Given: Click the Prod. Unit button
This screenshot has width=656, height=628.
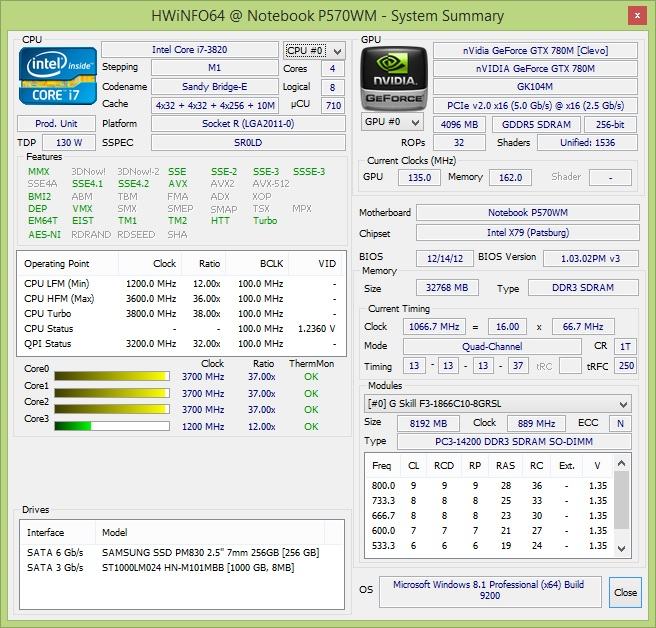Looking at the screenshot, I should coord(56,124).
